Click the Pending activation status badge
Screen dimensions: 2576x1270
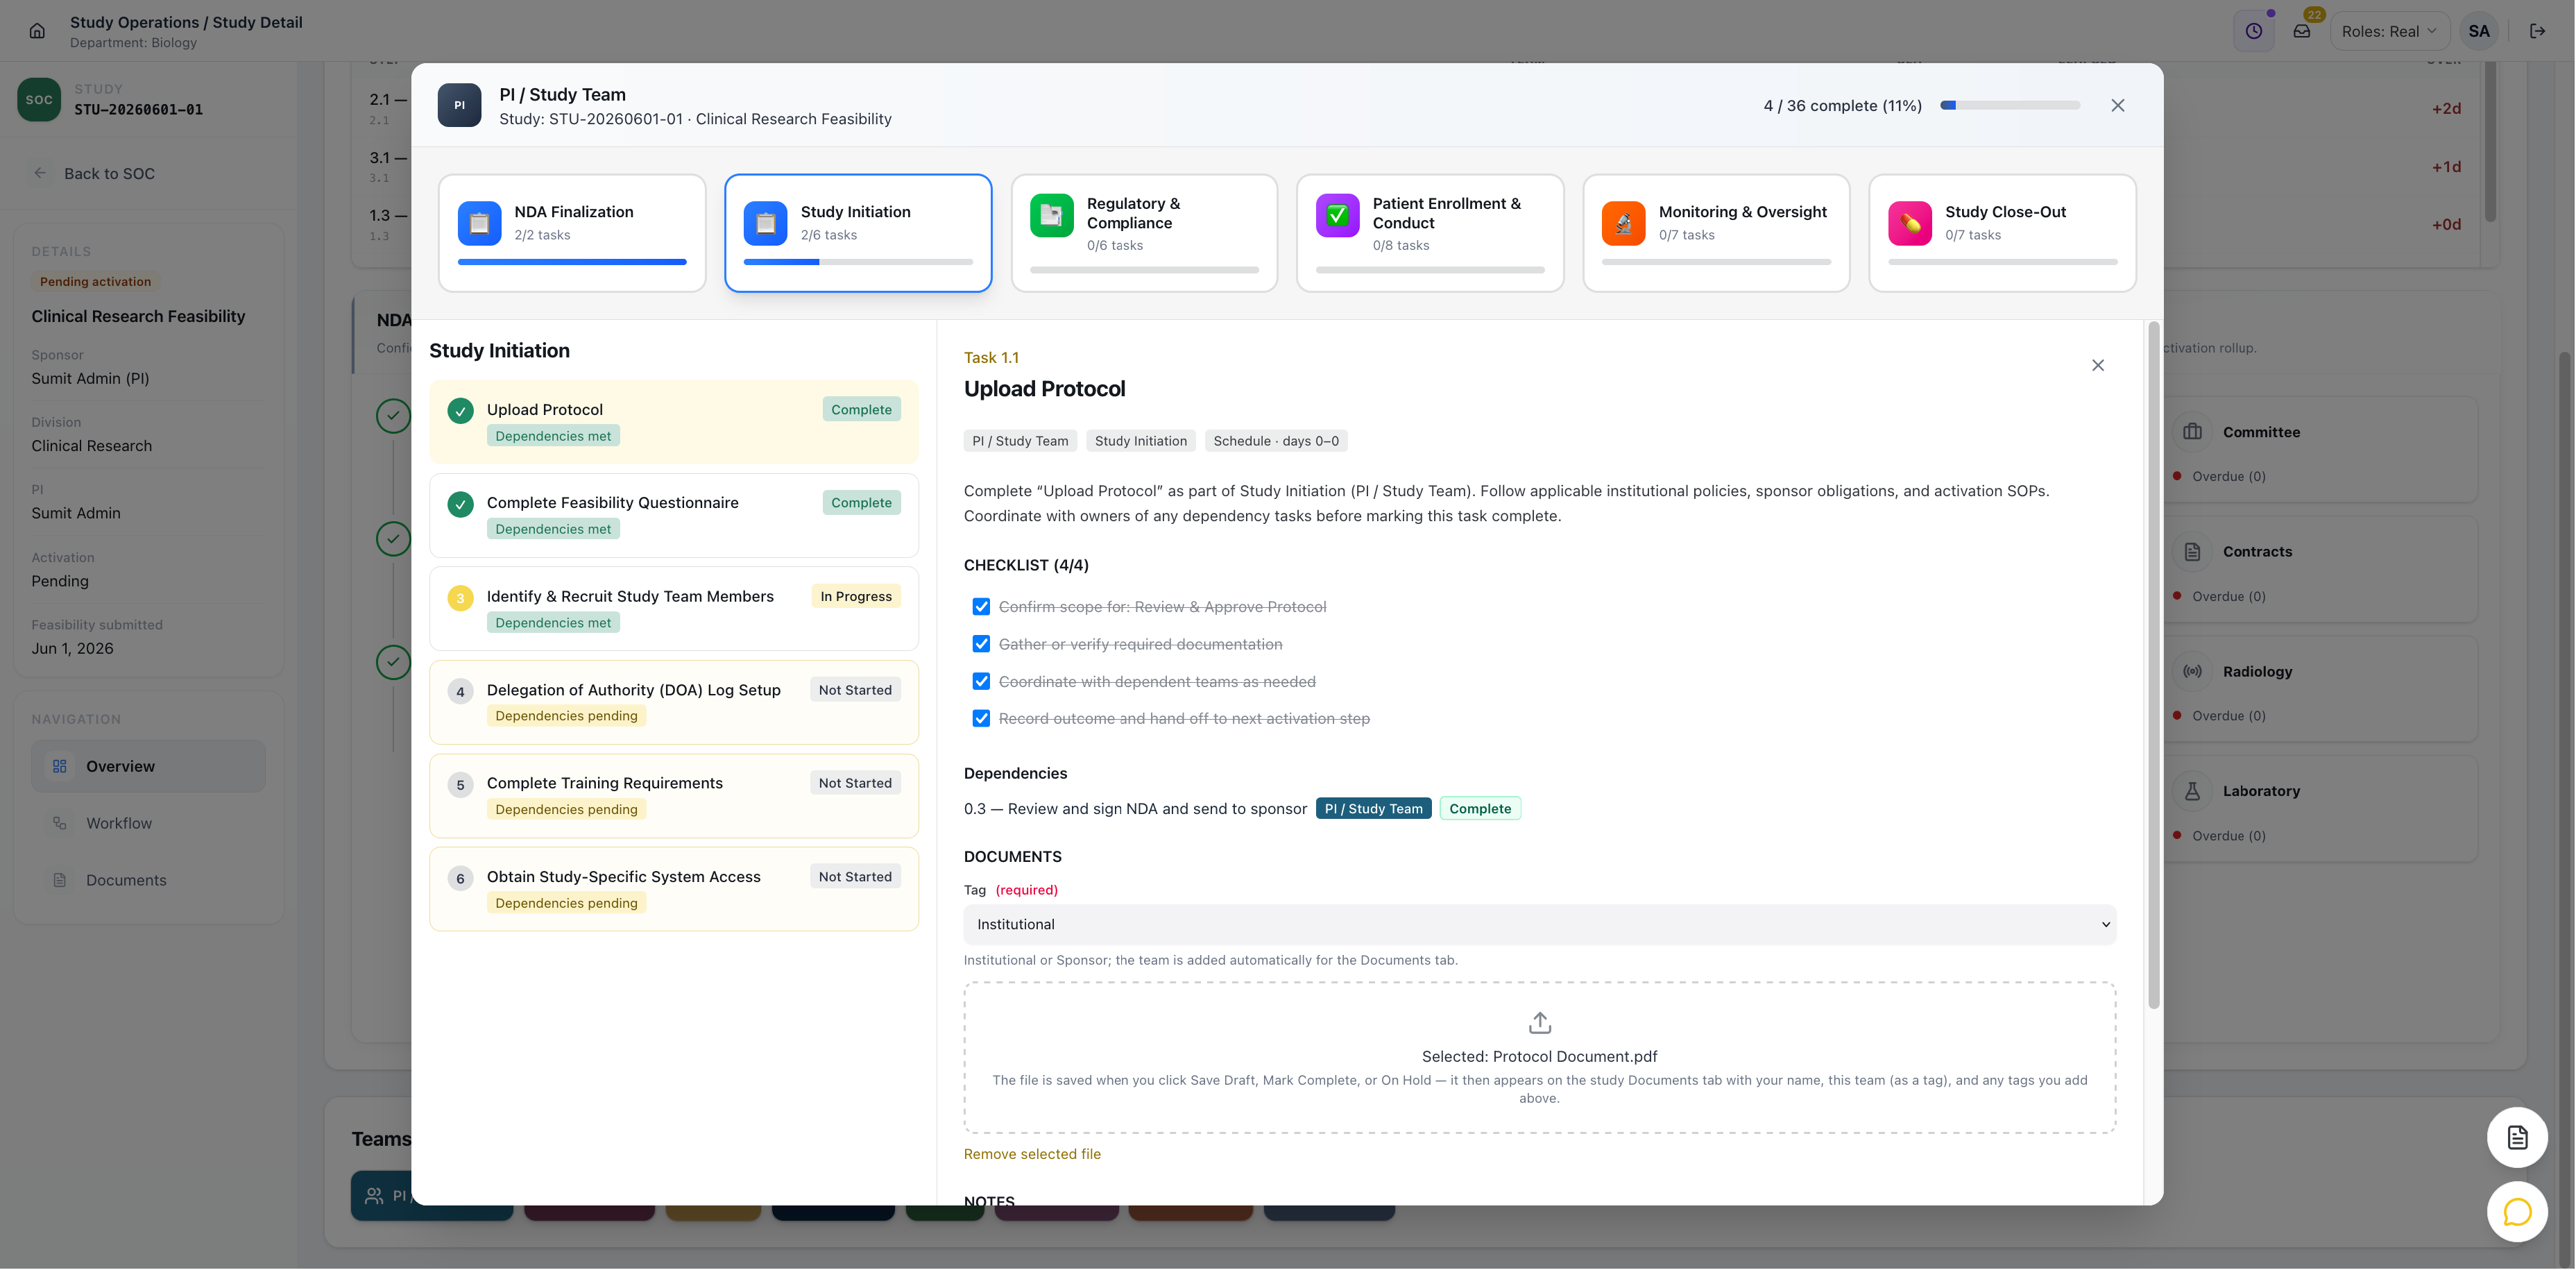[x=95, y=282]
